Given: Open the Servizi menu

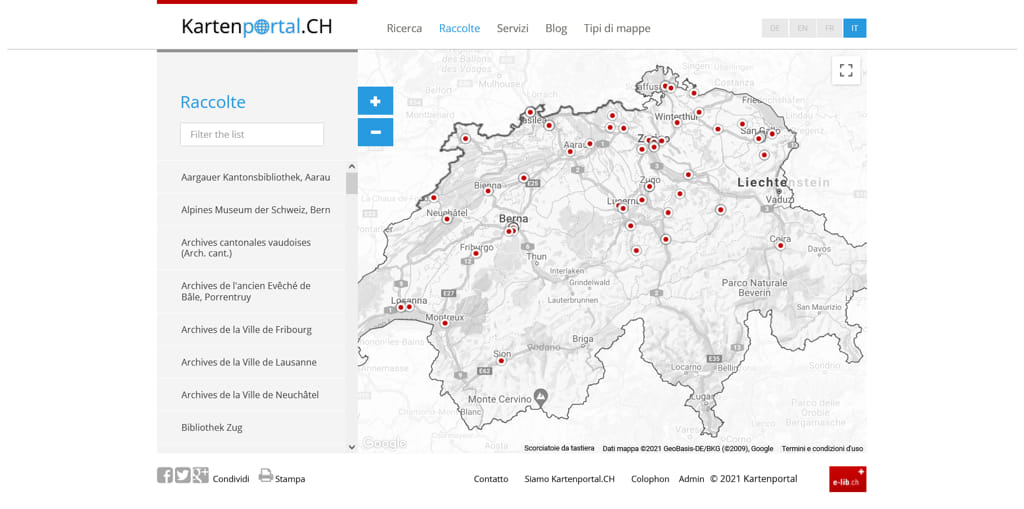Looking at the screenshot, I should point(513,28).
